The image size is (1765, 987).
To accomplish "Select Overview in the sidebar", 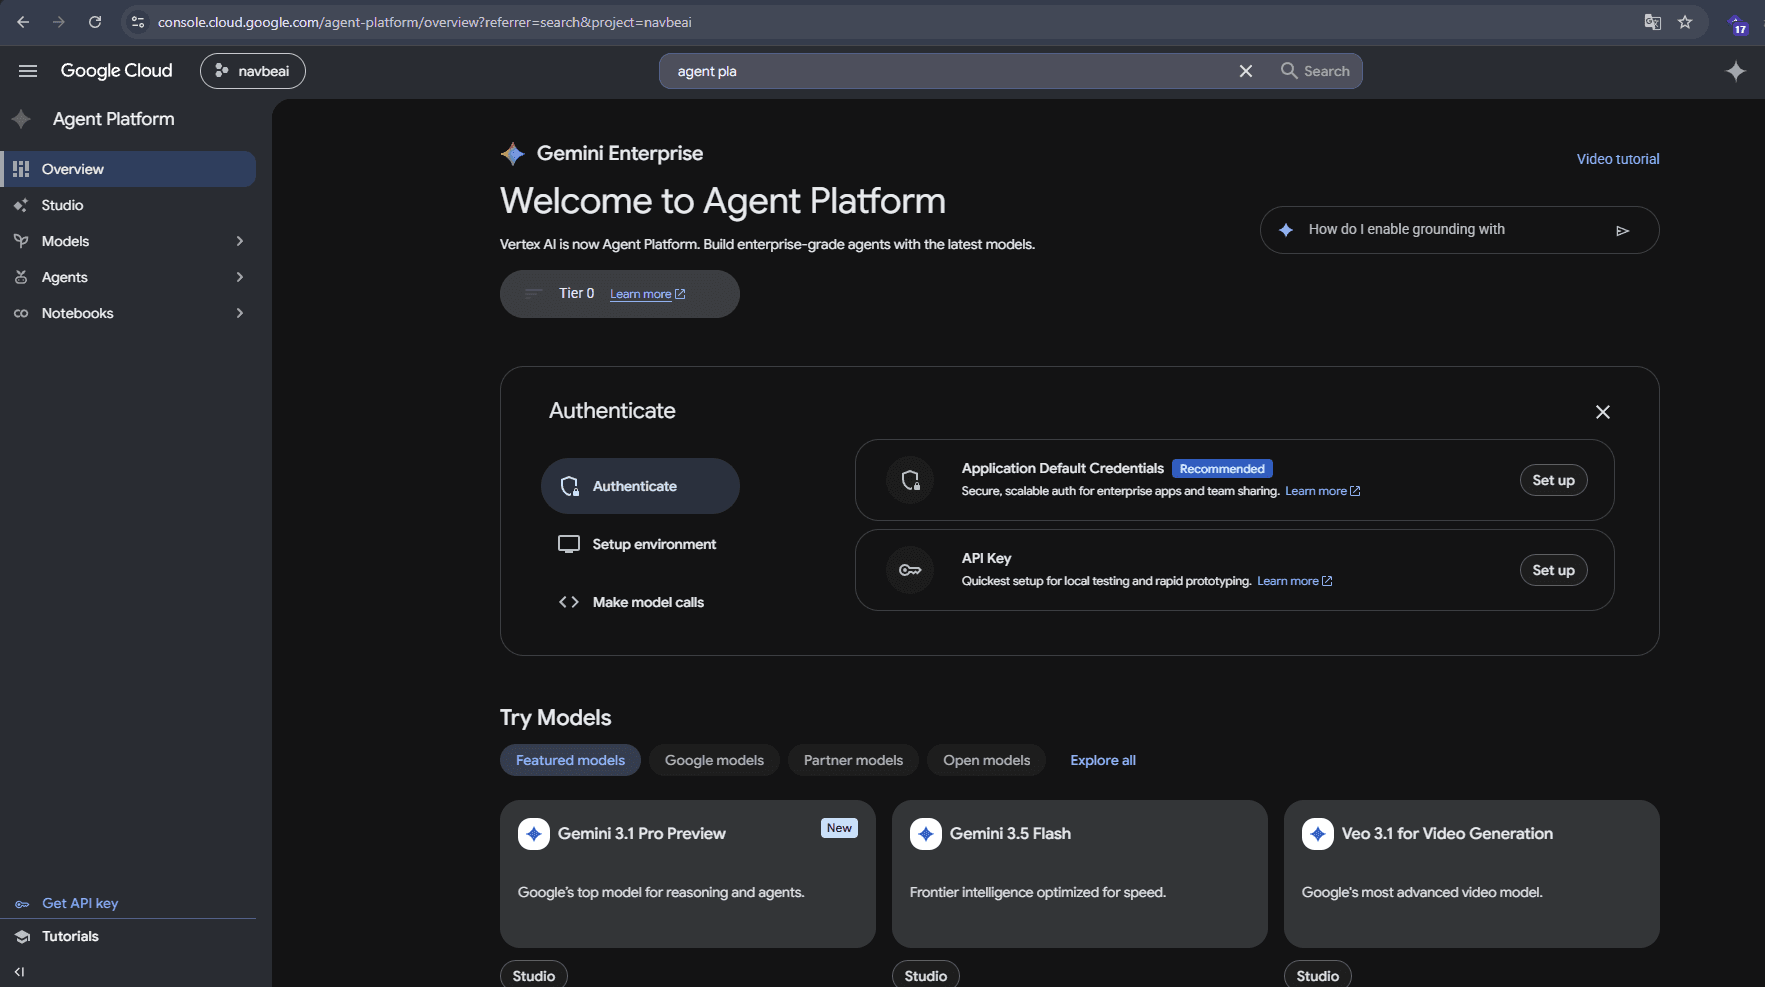I will pos(128,169).
